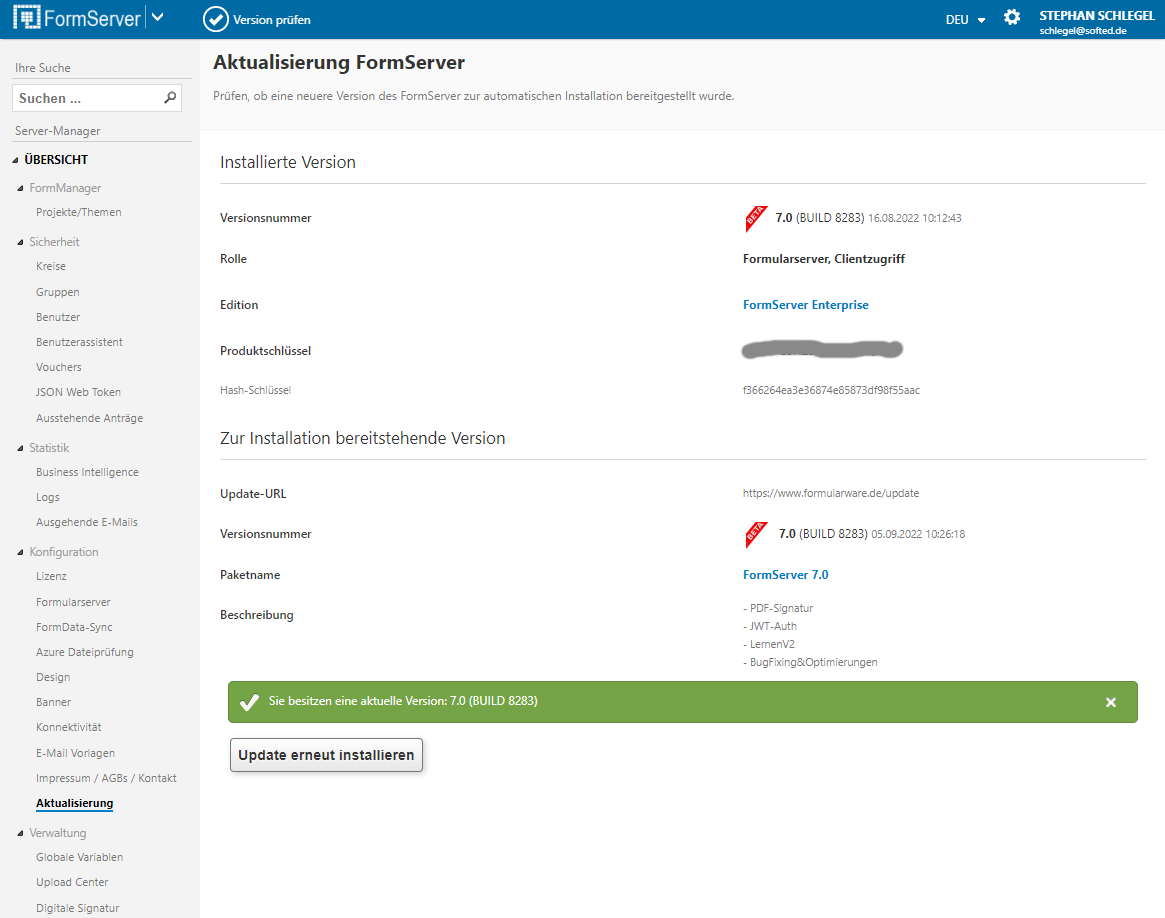1165x918 pixels.
Task: Open Digitale Signatur in the sidebar
Action: [77, 908]
